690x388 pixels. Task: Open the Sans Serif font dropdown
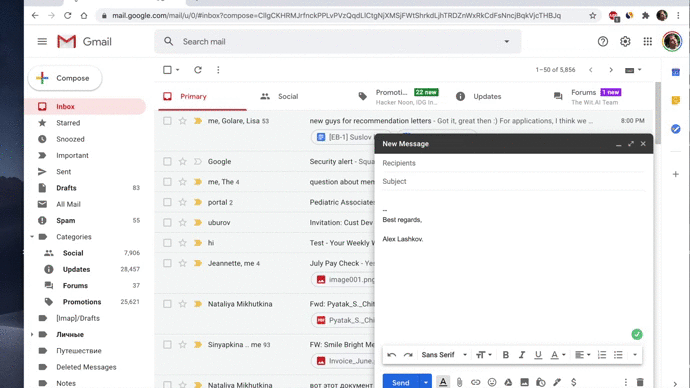click(444, 355)
